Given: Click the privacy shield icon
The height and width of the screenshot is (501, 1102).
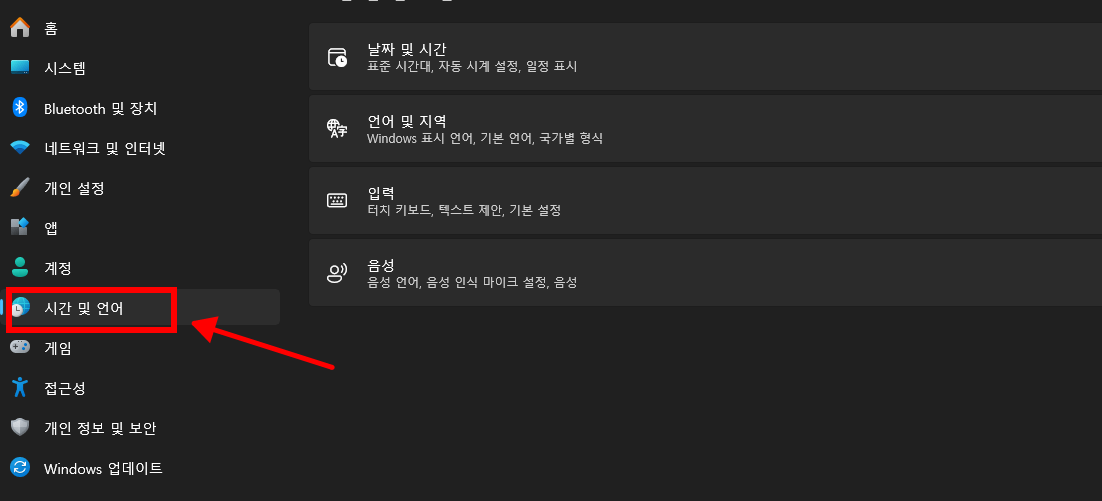Looking at the screenshot, I should pyautogui.click(x=20, y=427).
